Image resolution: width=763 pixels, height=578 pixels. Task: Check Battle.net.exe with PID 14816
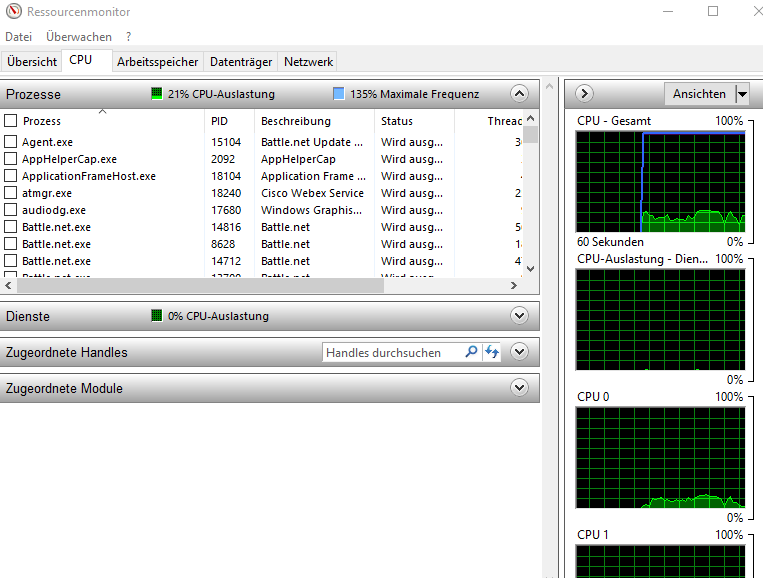pos(11,227)
